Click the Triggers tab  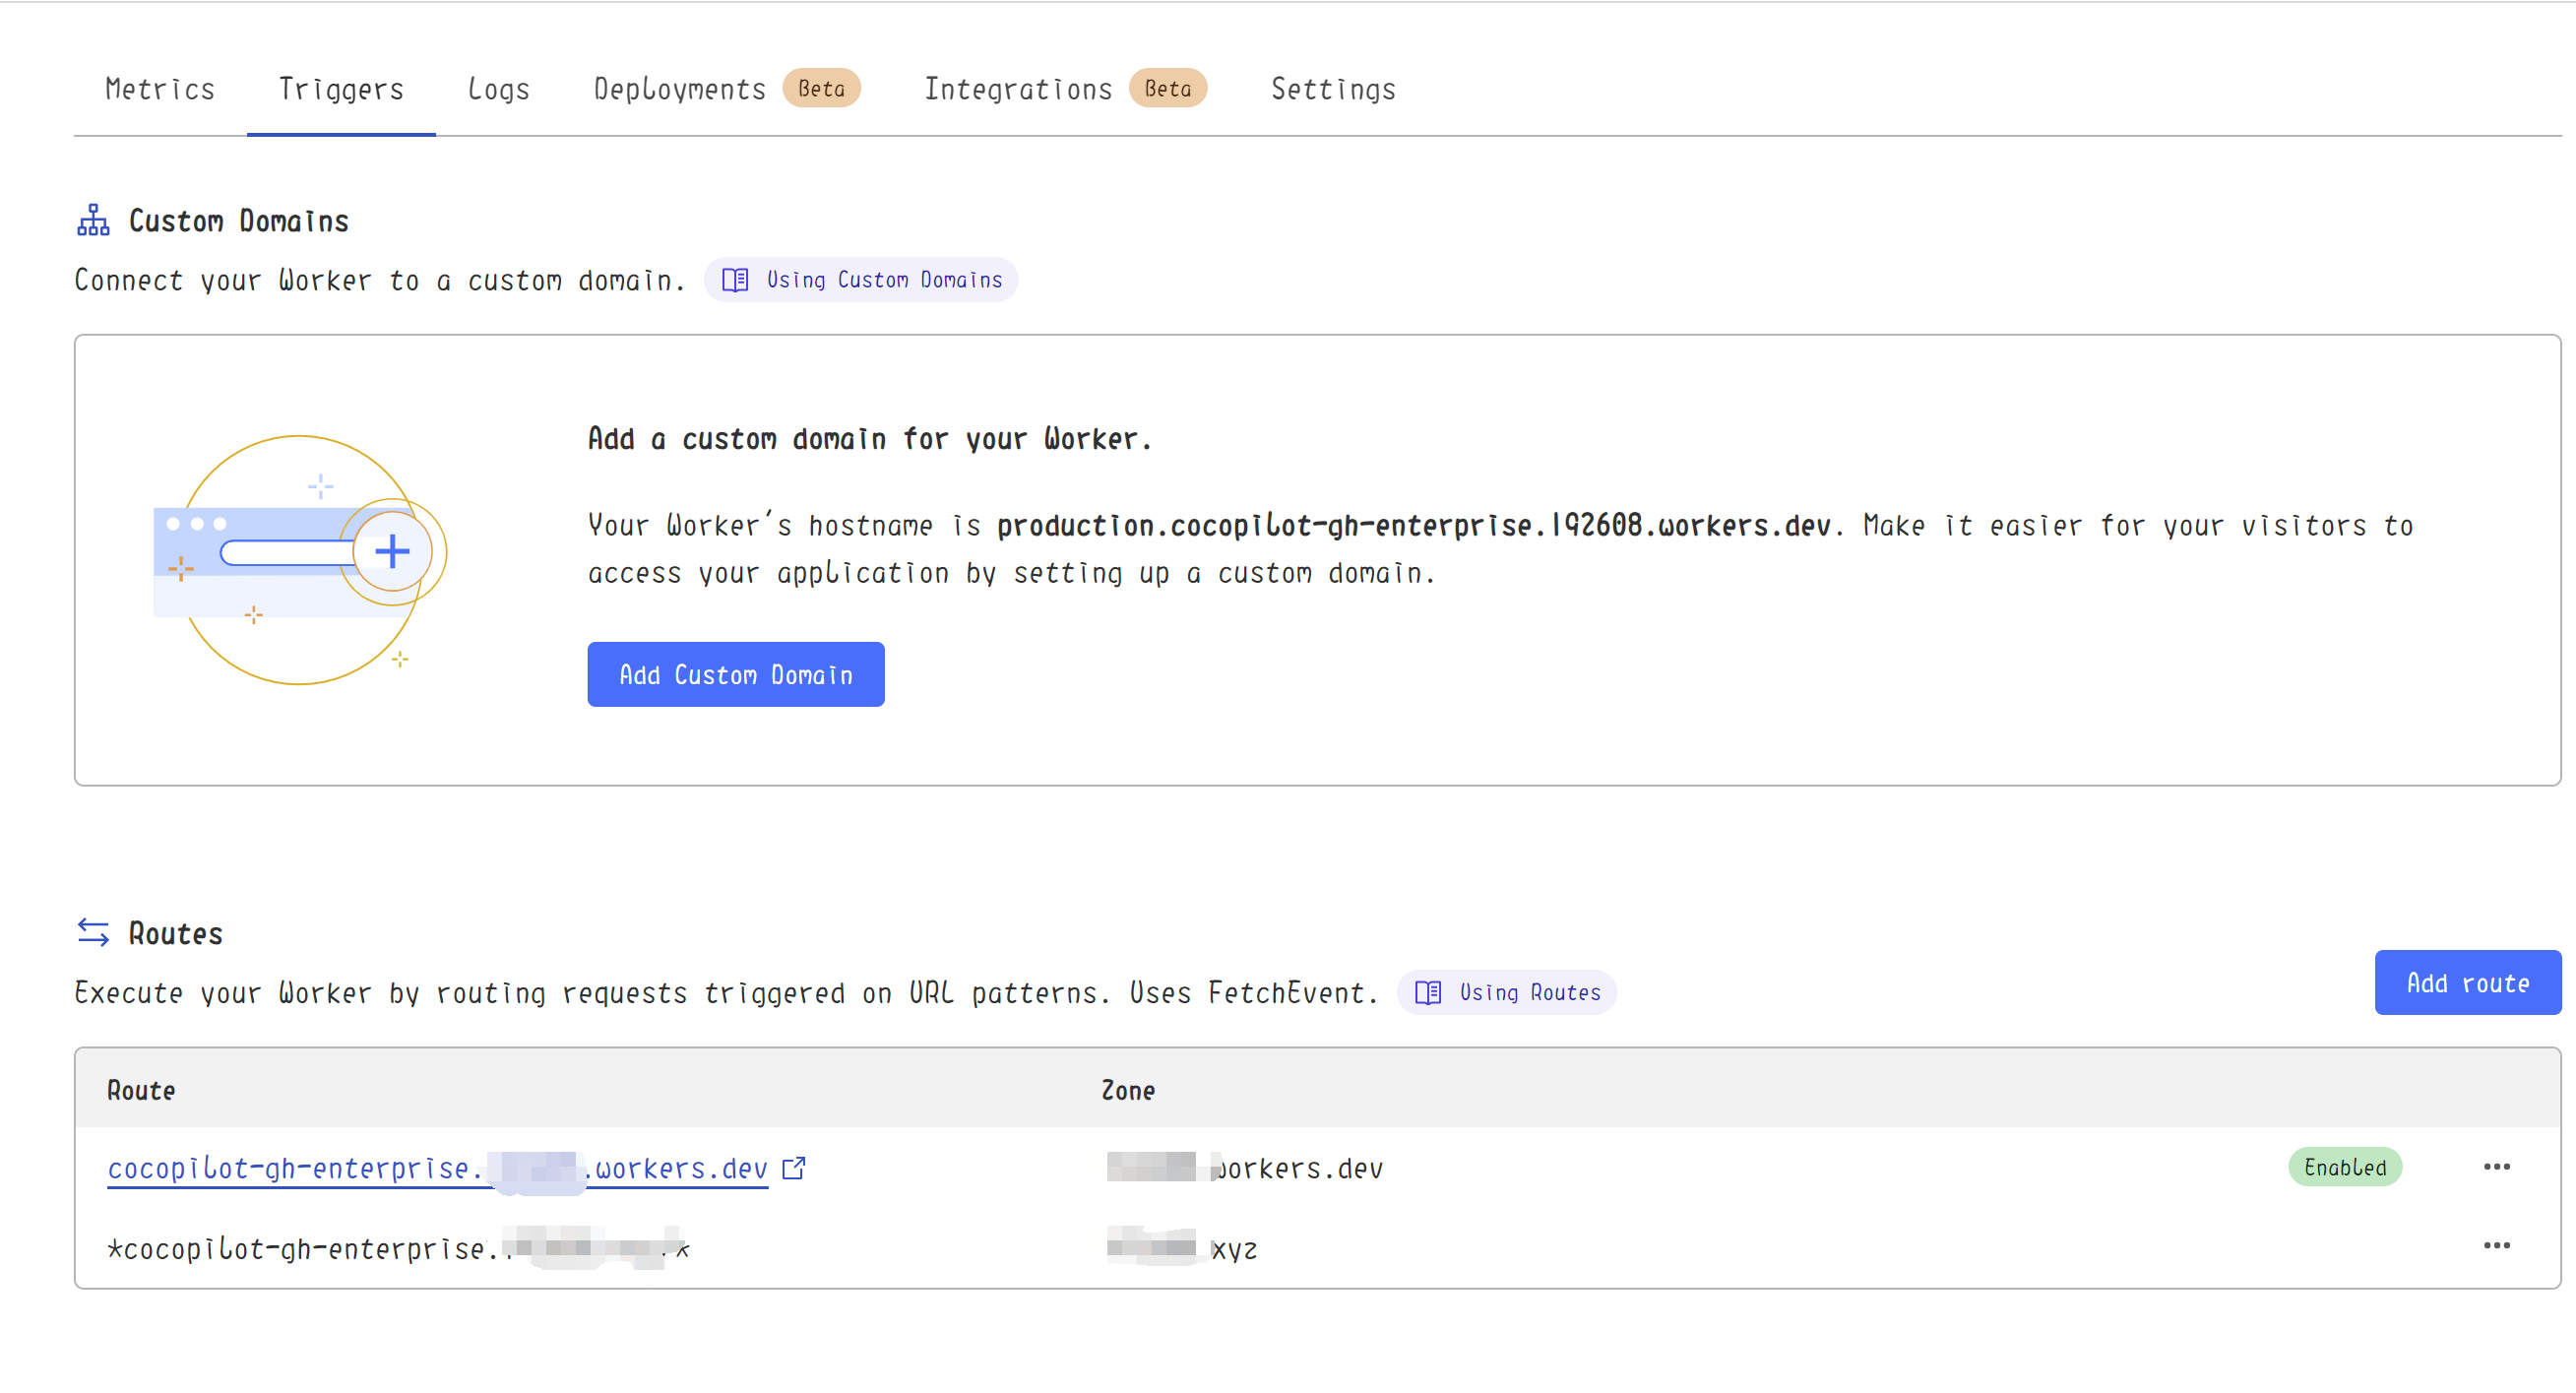click(341, 89)
